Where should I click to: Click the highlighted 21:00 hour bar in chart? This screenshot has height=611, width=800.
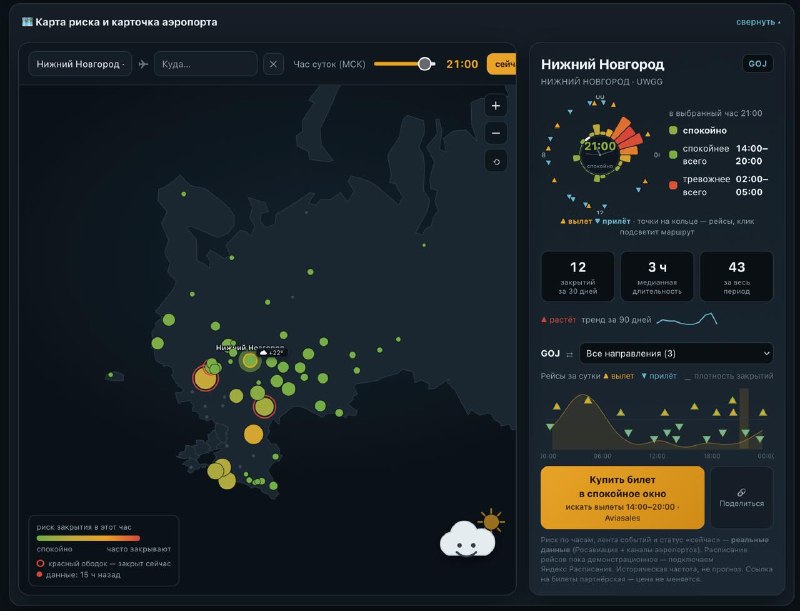(744, 419)
